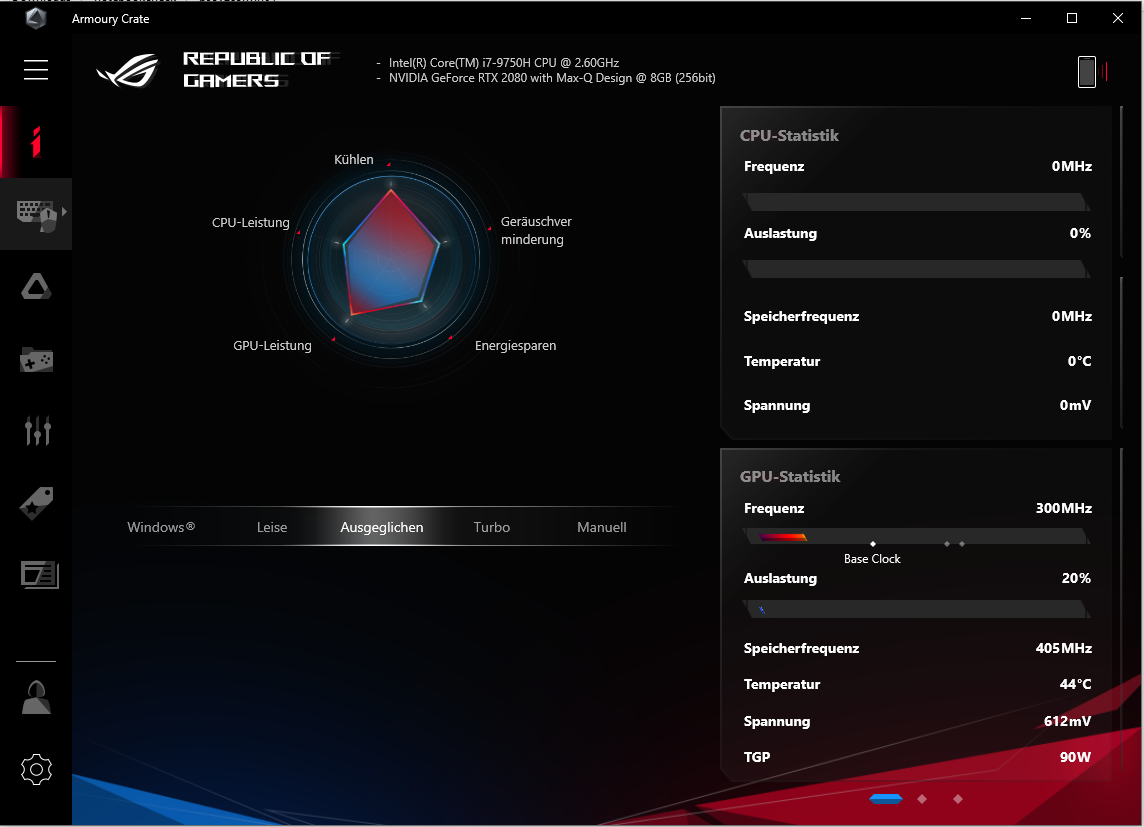Click the CPU Speicherfrequenz 0MHz value
The image size is (1144, 827).
(1071, 317)
